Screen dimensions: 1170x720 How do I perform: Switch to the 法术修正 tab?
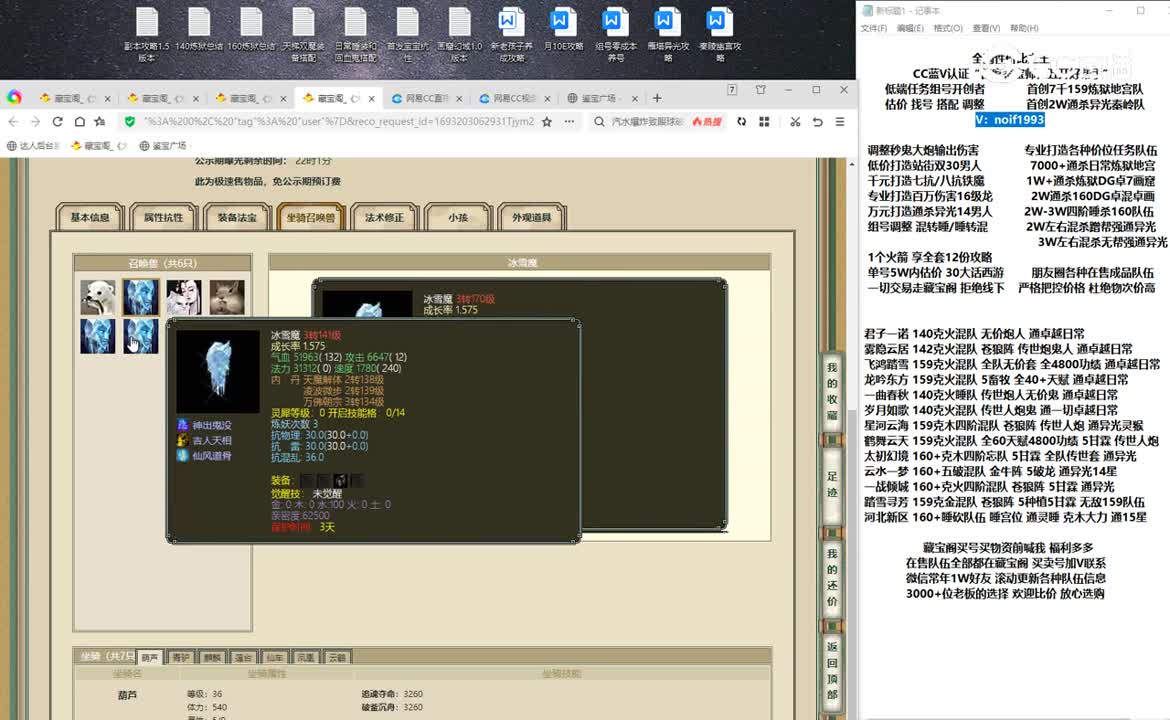[x=384, y=217]
